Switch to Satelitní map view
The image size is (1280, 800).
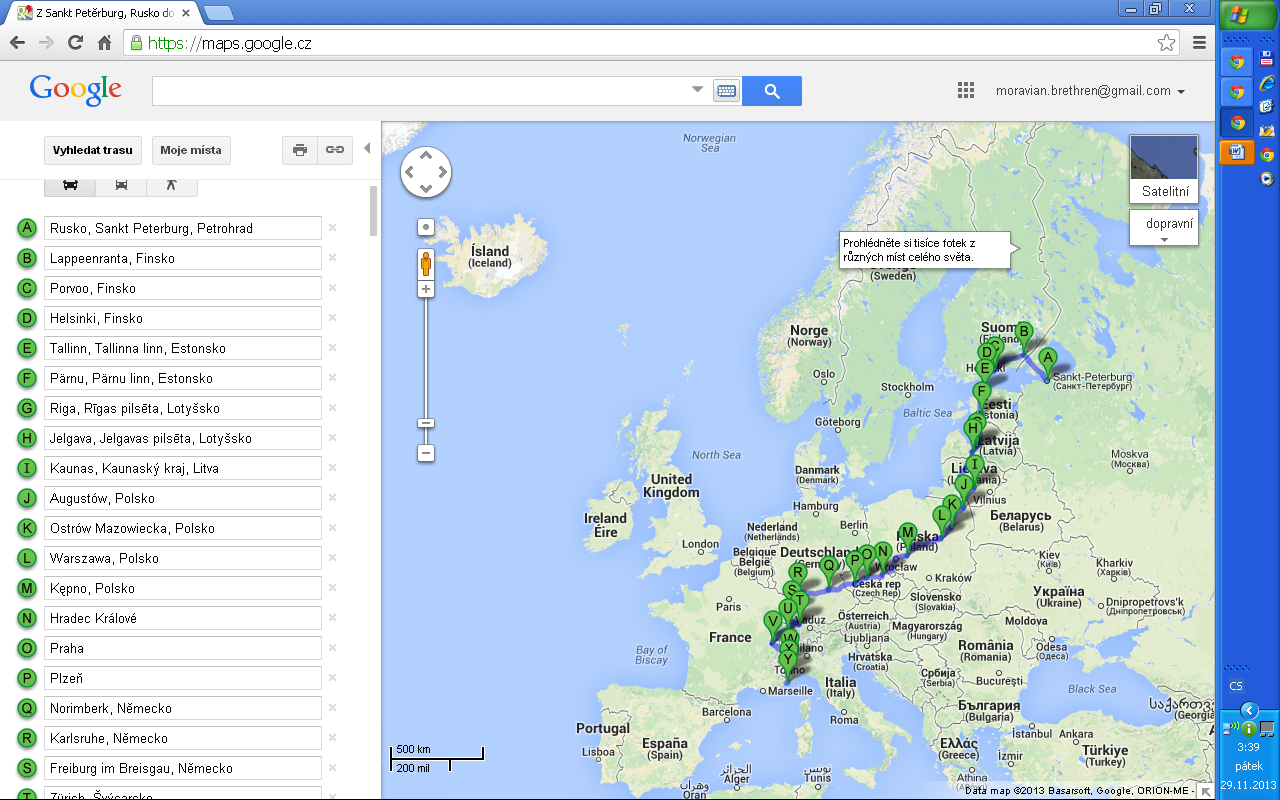pyautogui.click(x=1164, y=169)
